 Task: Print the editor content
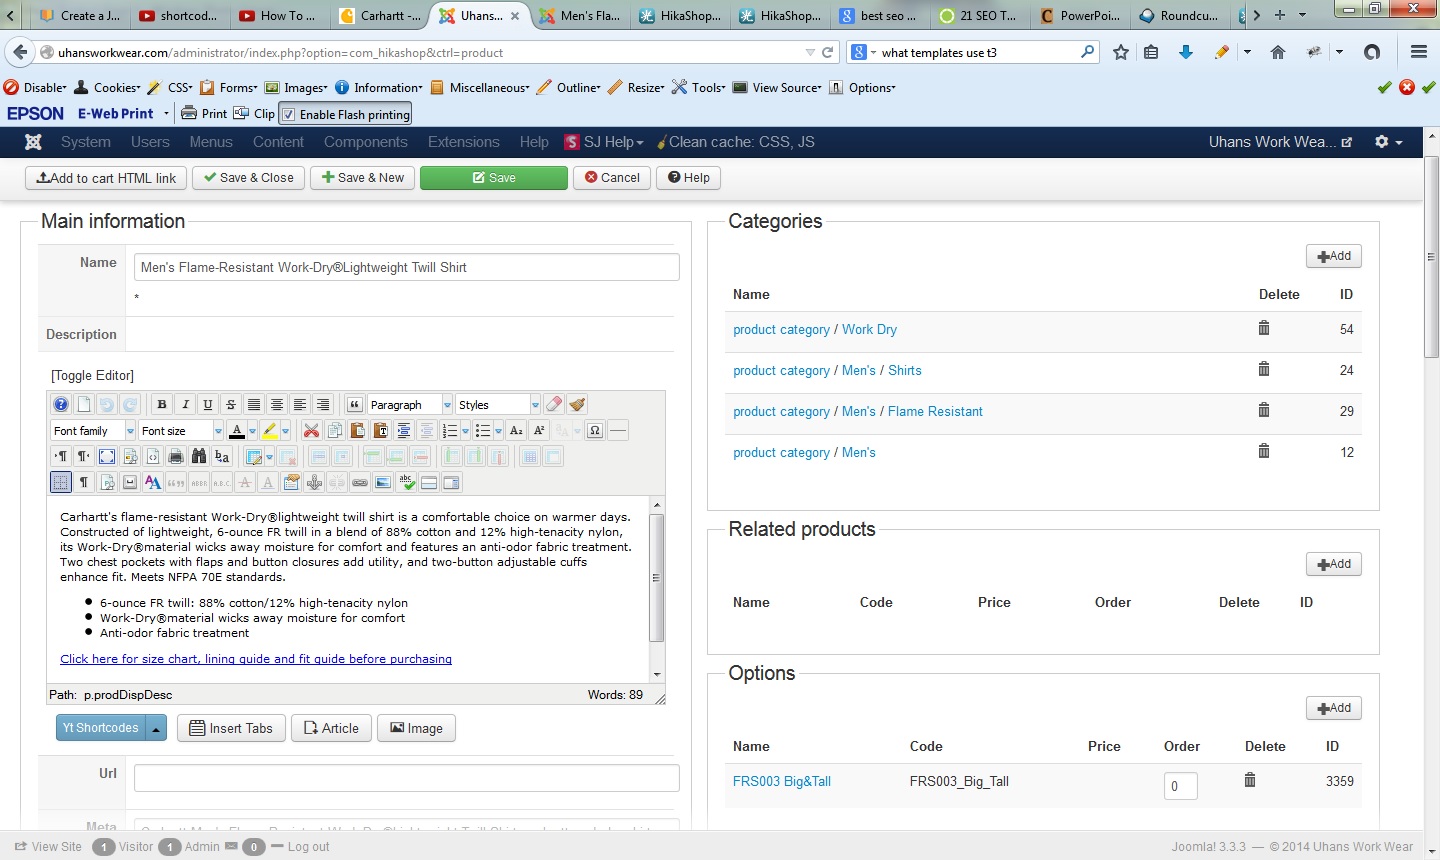(x=176, y=457)
